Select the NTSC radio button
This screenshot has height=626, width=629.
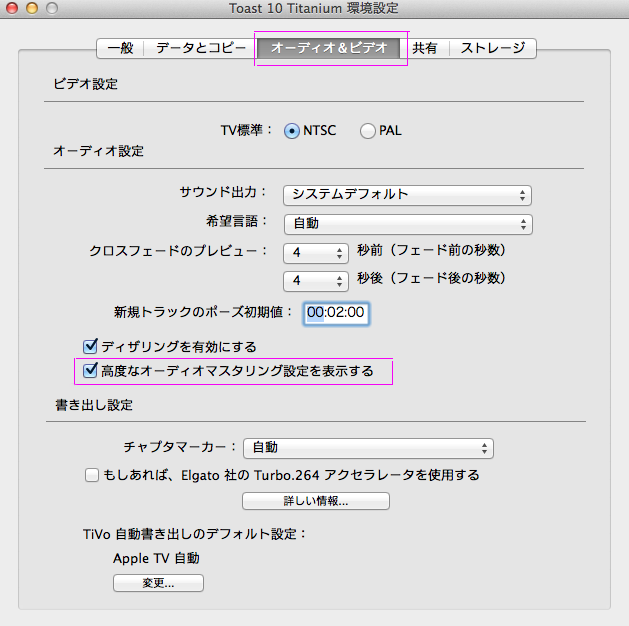point(292,131)
